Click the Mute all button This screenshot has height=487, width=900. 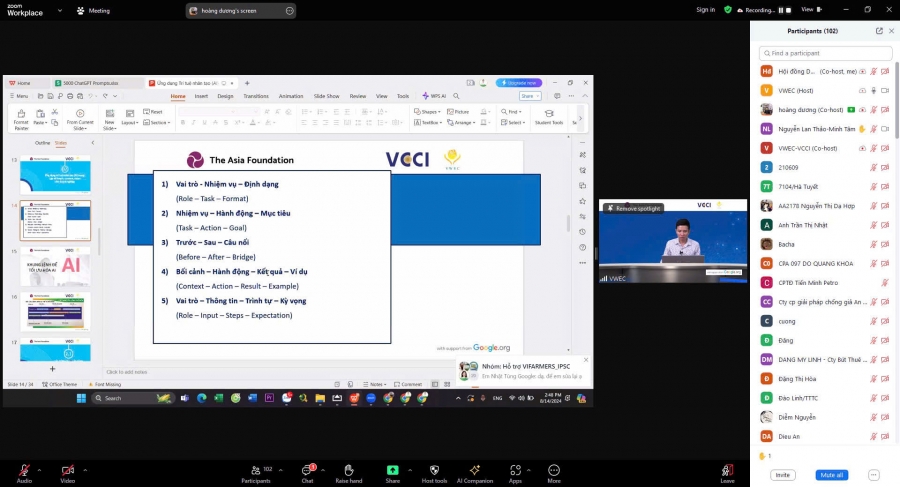pos(830,475)
